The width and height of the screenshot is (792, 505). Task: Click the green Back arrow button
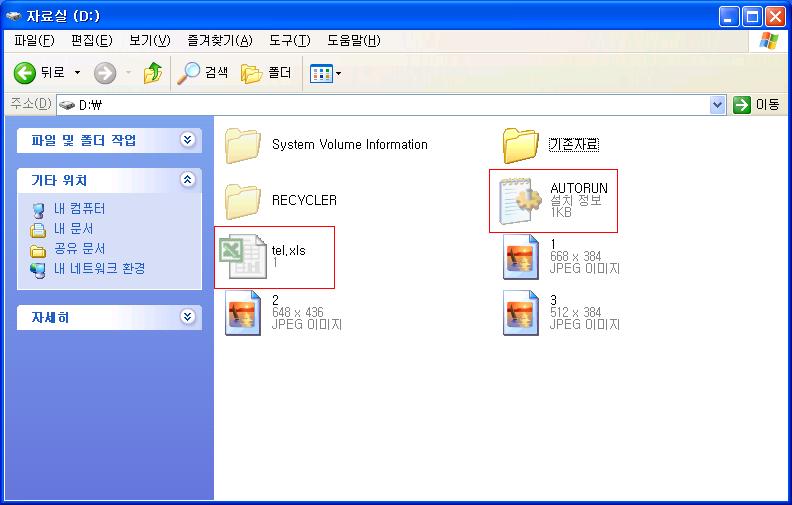(24, 73)
